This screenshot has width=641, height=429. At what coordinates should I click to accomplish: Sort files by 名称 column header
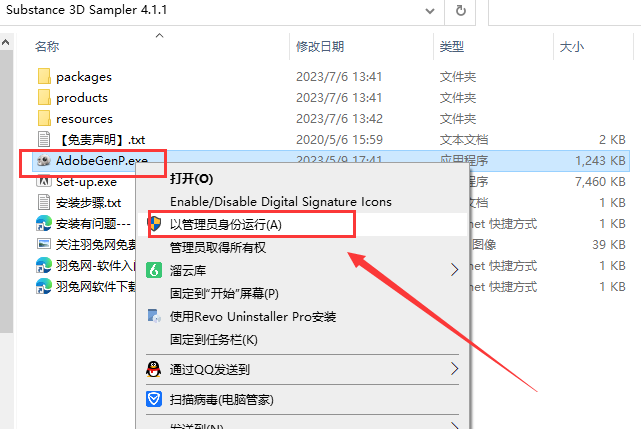pos(47,47)
